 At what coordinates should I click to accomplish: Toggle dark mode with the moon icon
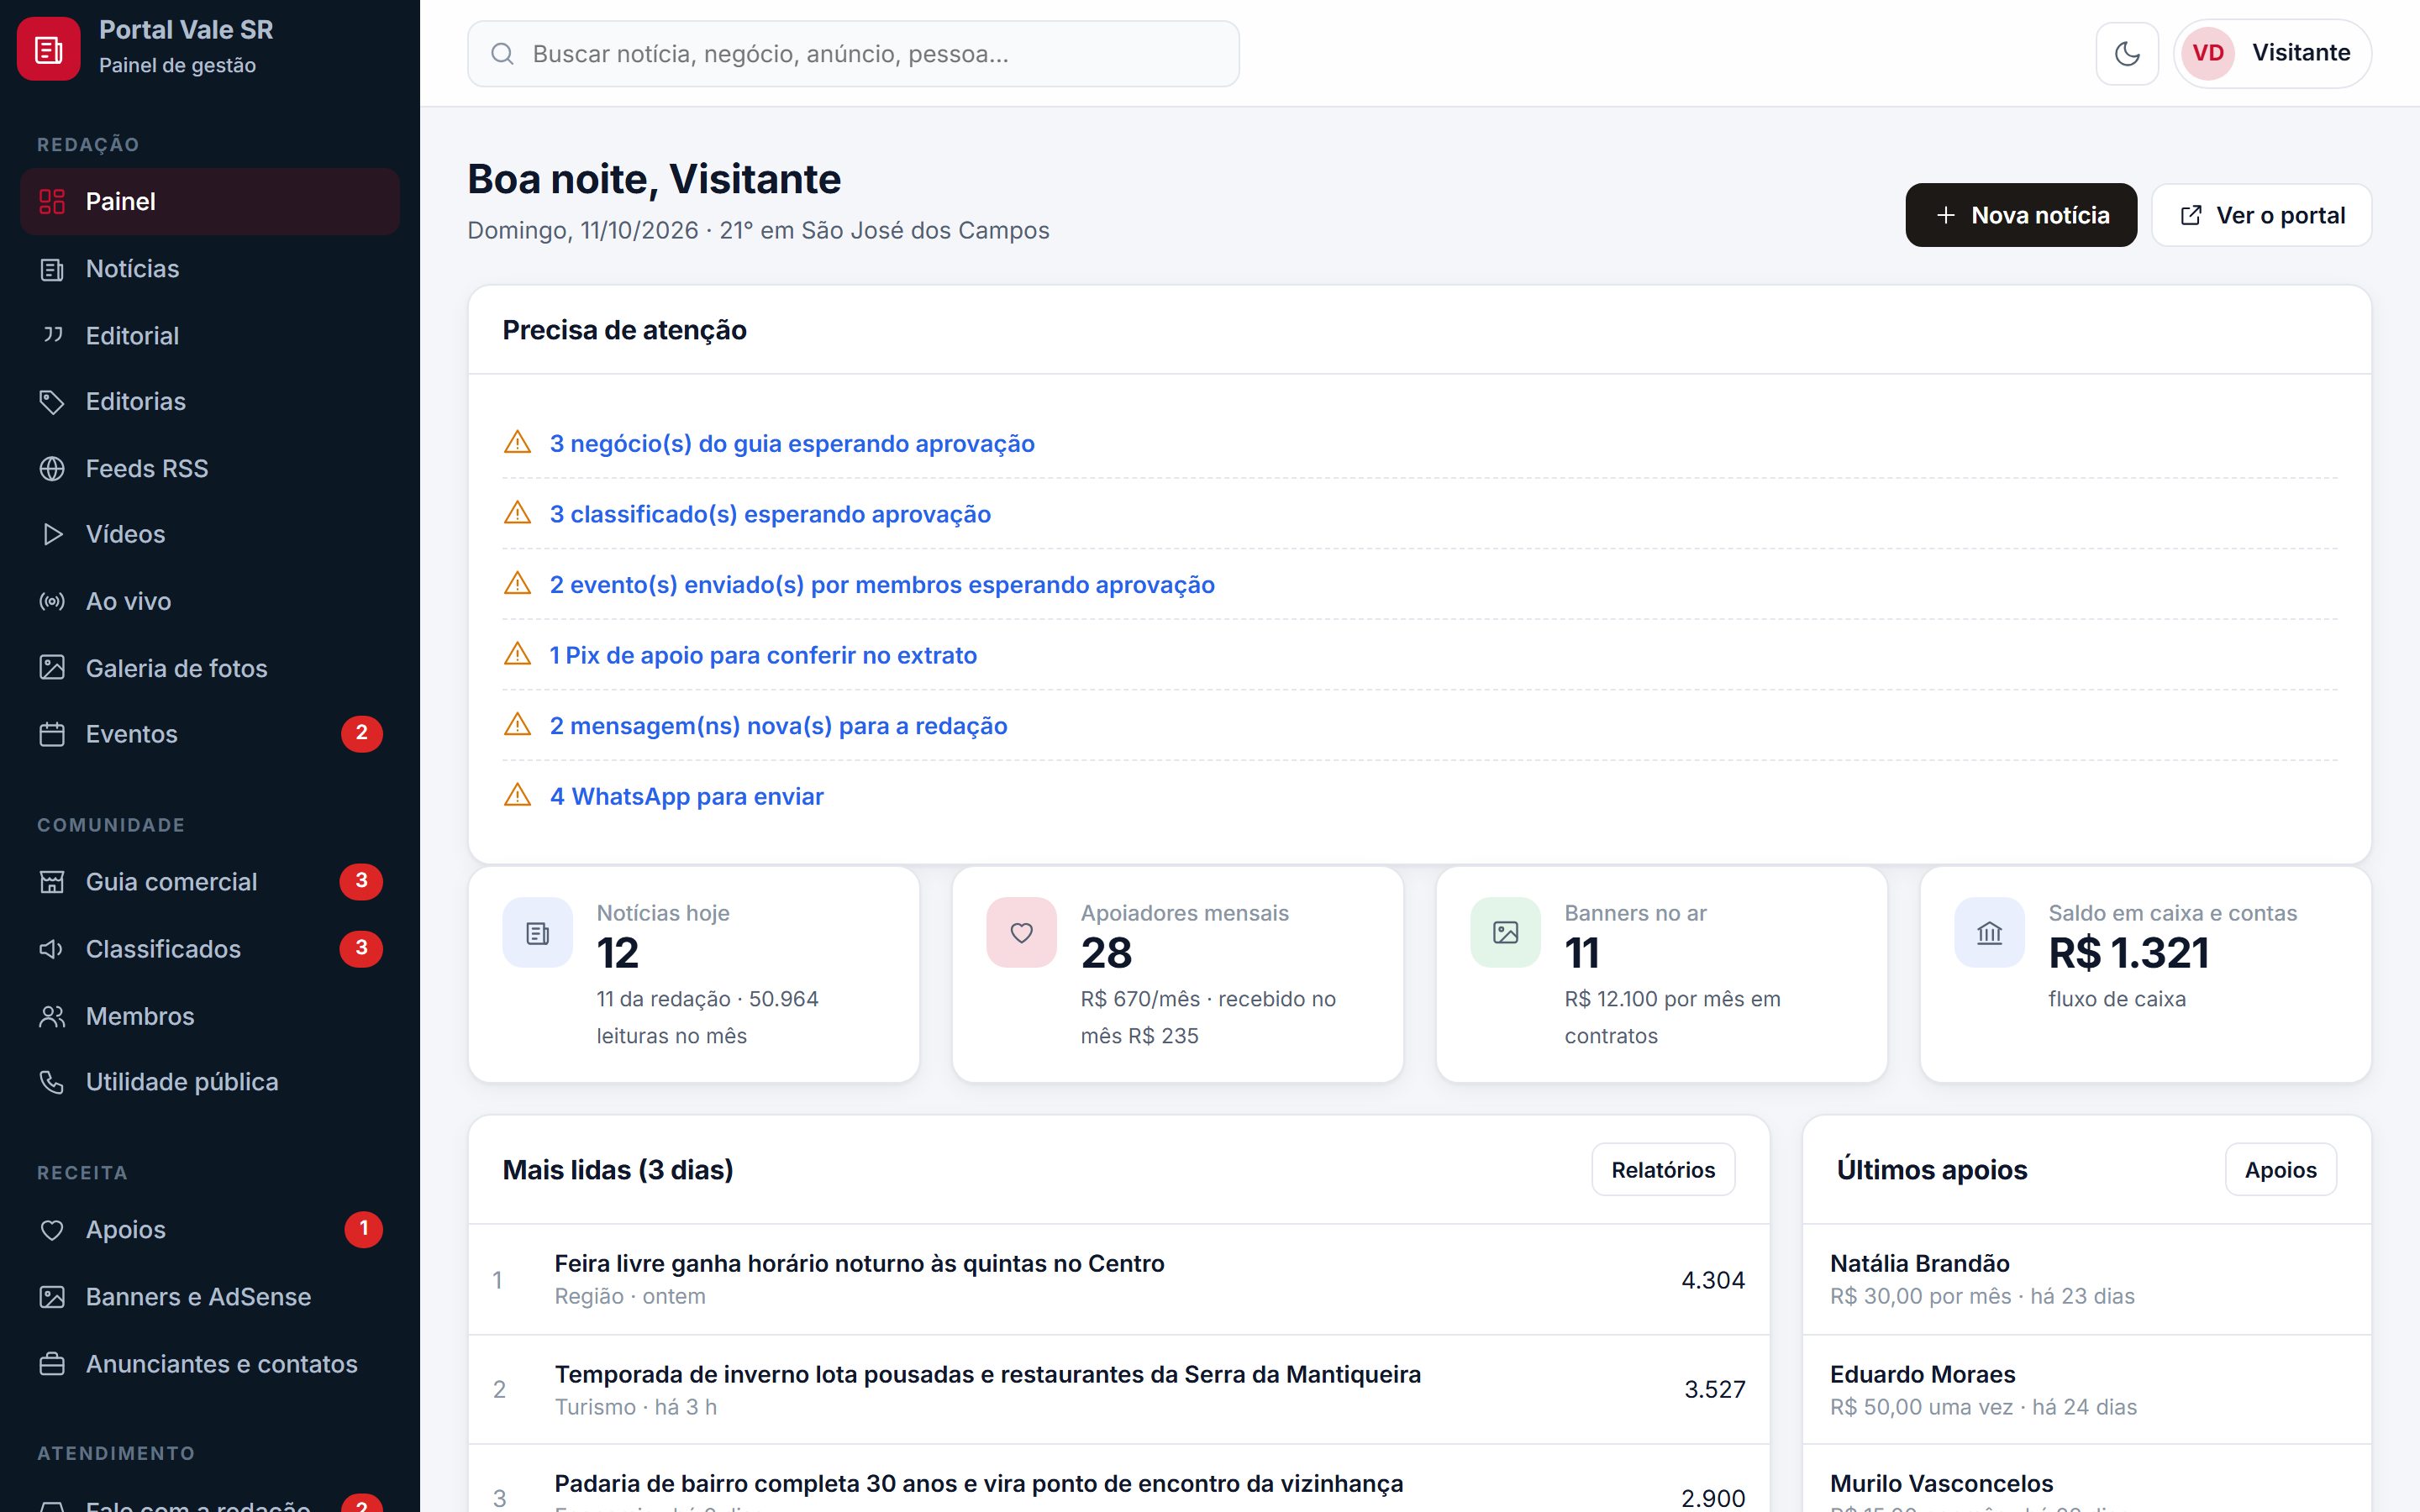pyautogui.click(x=2127, y=53)
